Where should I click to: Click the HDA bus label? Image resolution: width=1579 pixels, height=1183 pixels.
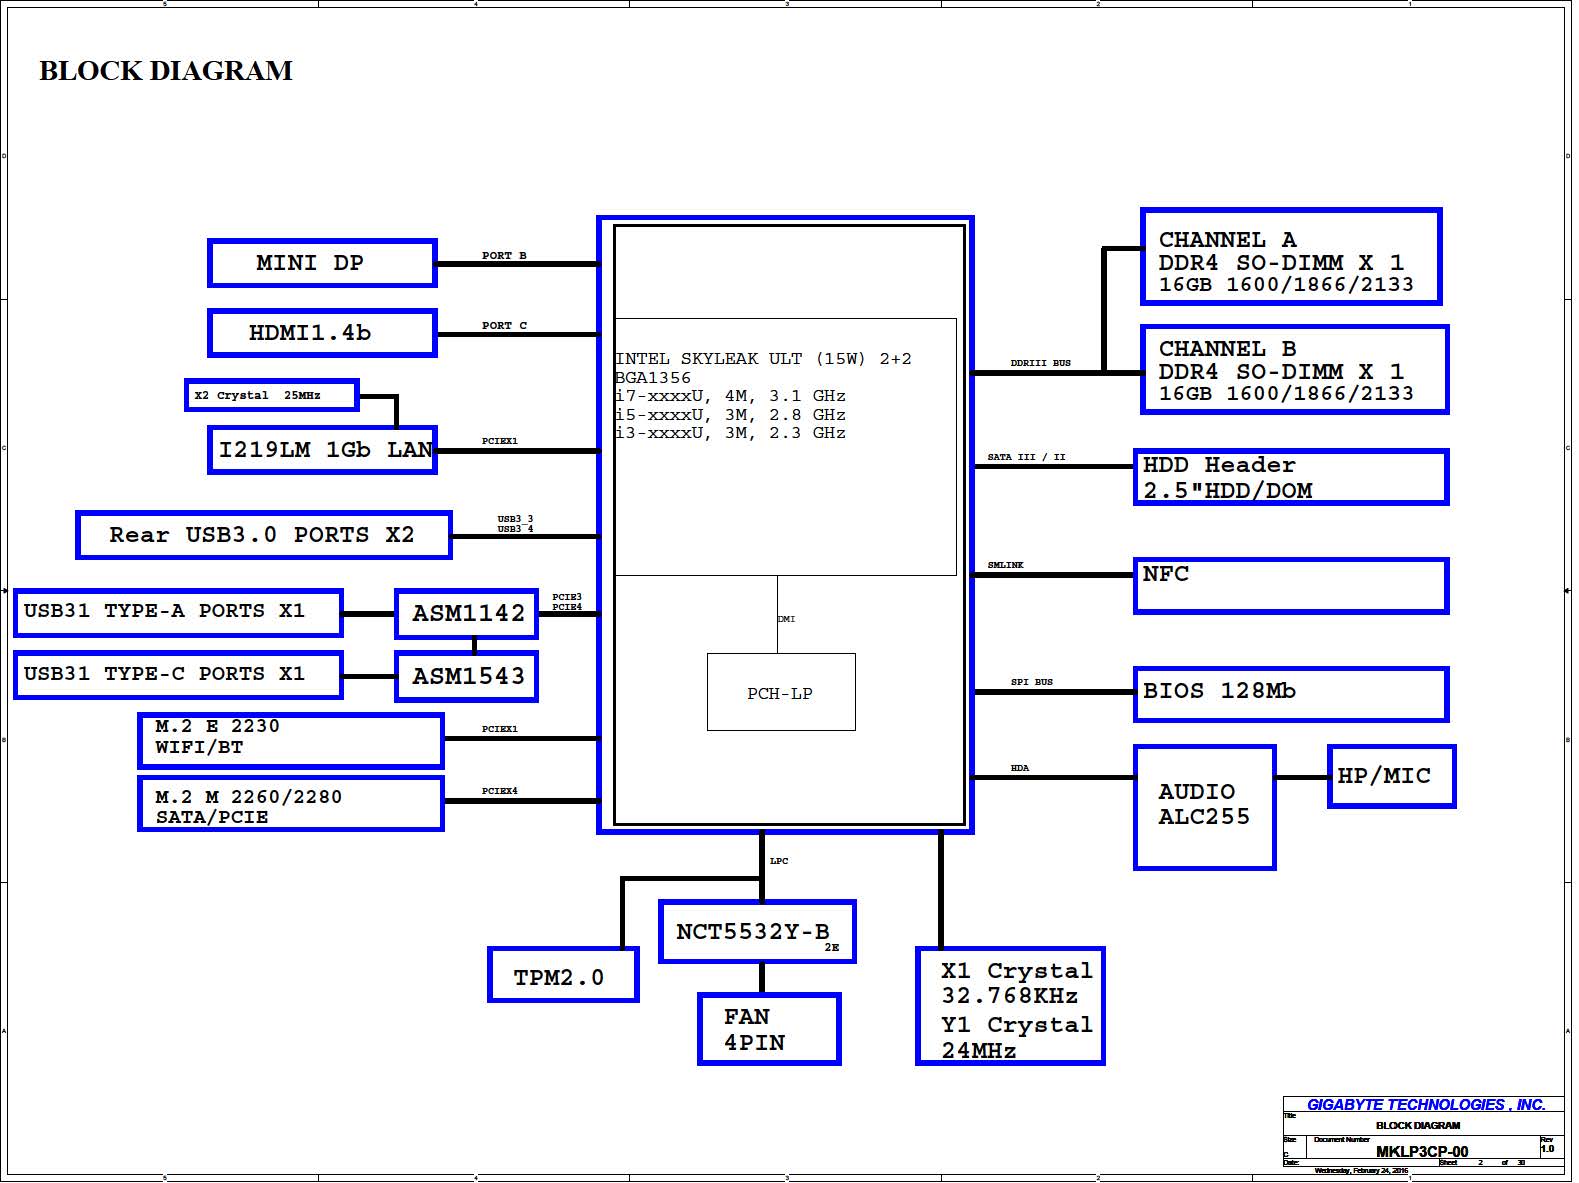click(1020, 768)
